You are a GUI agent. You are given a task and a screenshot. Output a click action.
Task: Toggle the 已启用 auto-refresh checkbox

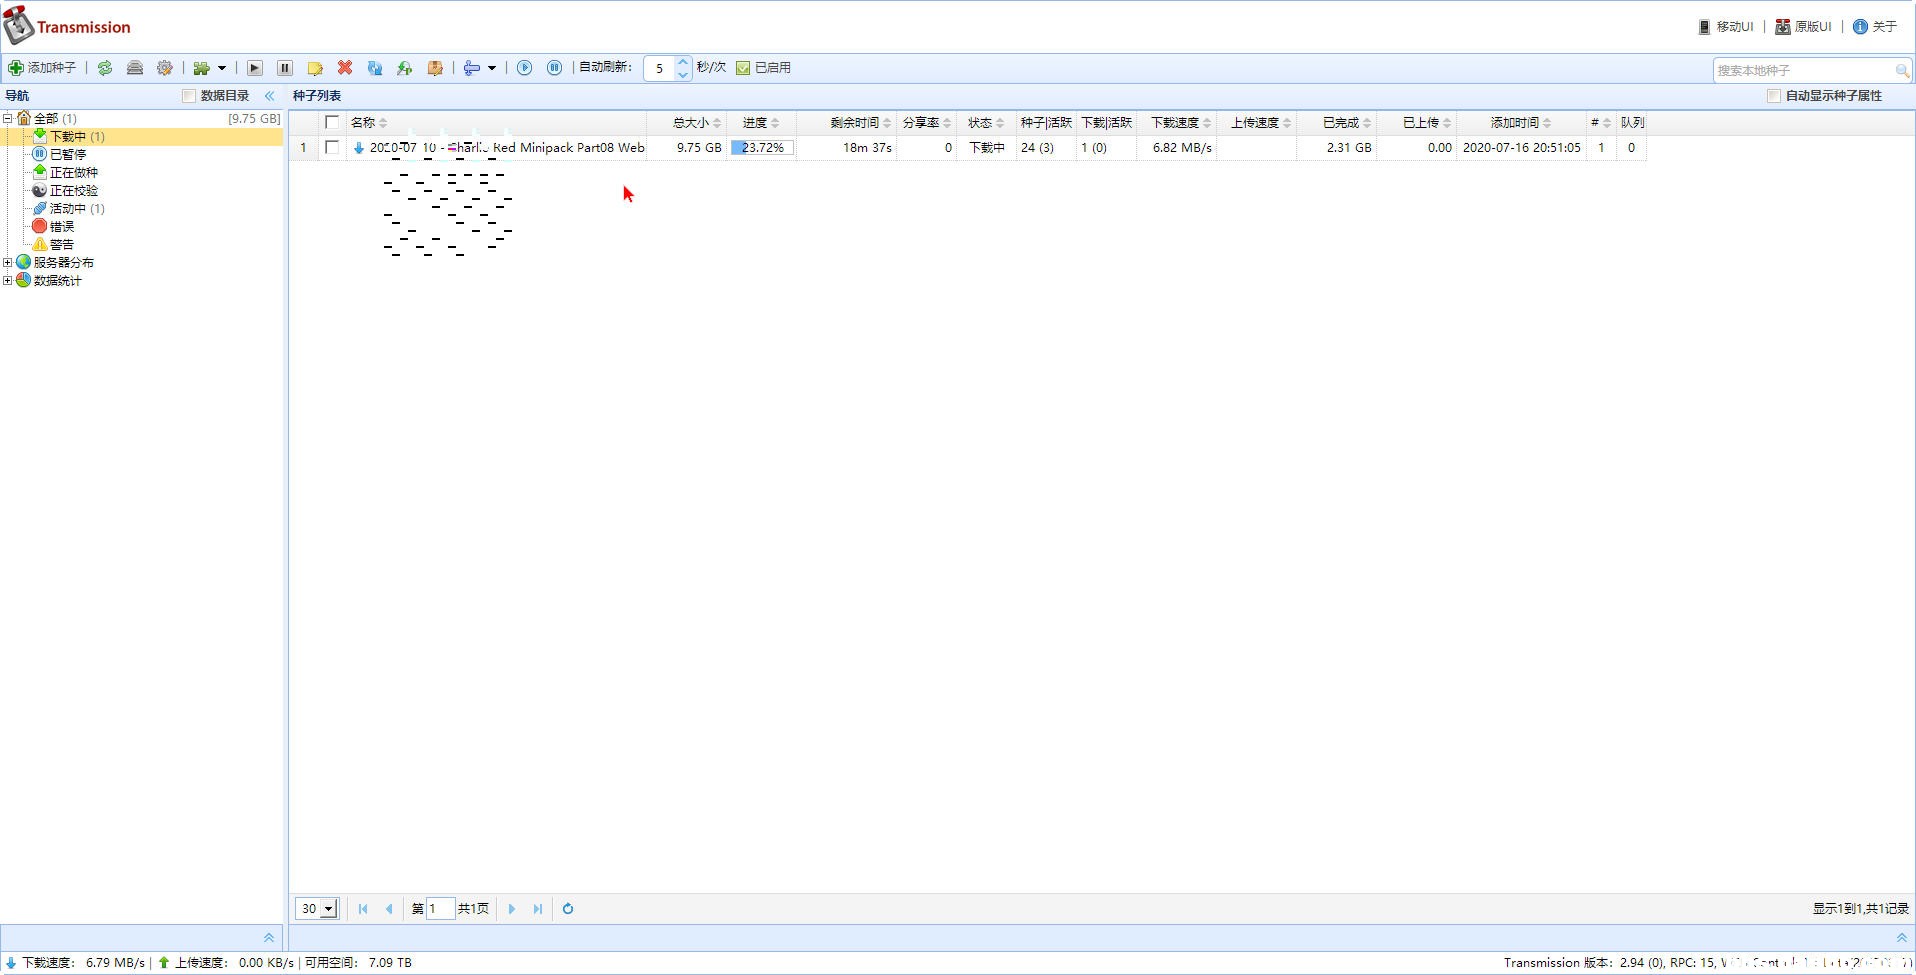pyautogui.click(x=743, y=68)
